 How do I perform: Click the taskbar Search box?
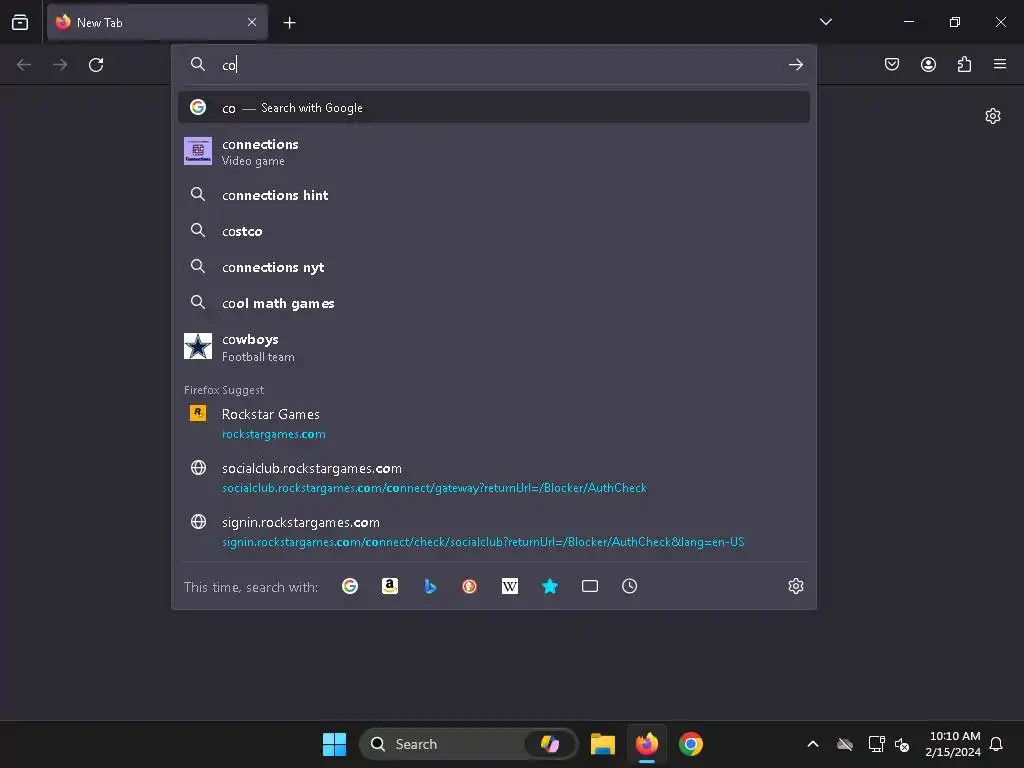[x=468, y=744]
